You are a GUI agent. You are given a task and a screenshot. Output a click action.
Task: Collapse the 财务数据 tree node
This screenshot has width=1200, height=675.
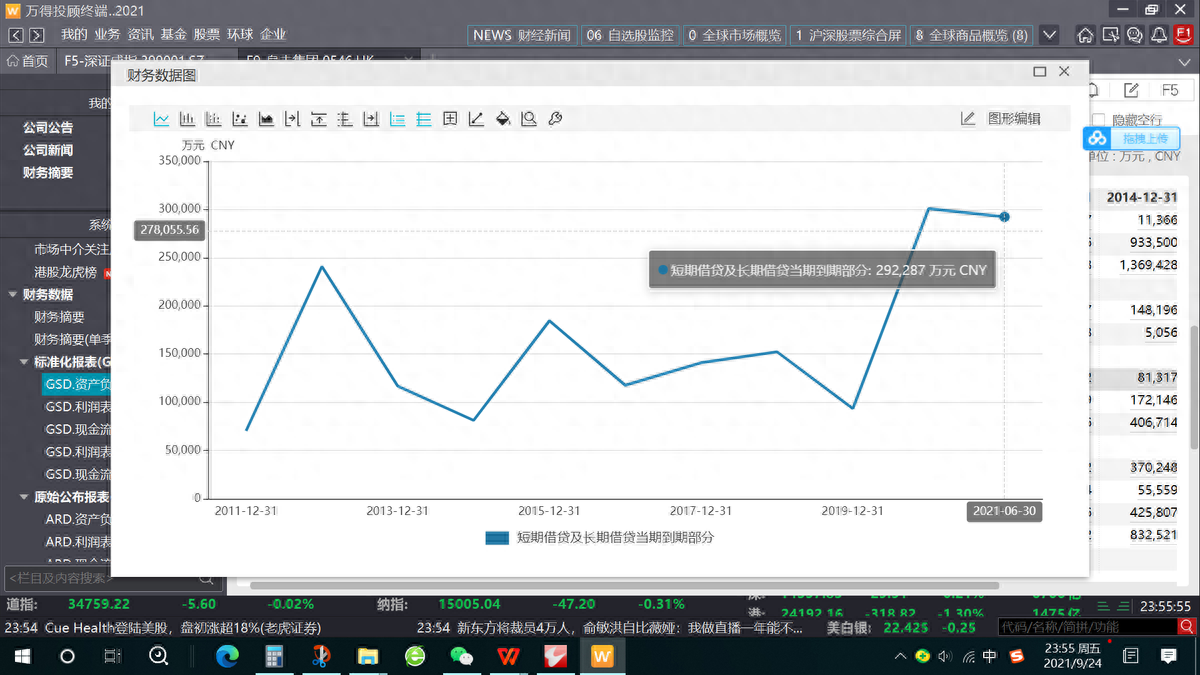[13, 295]
